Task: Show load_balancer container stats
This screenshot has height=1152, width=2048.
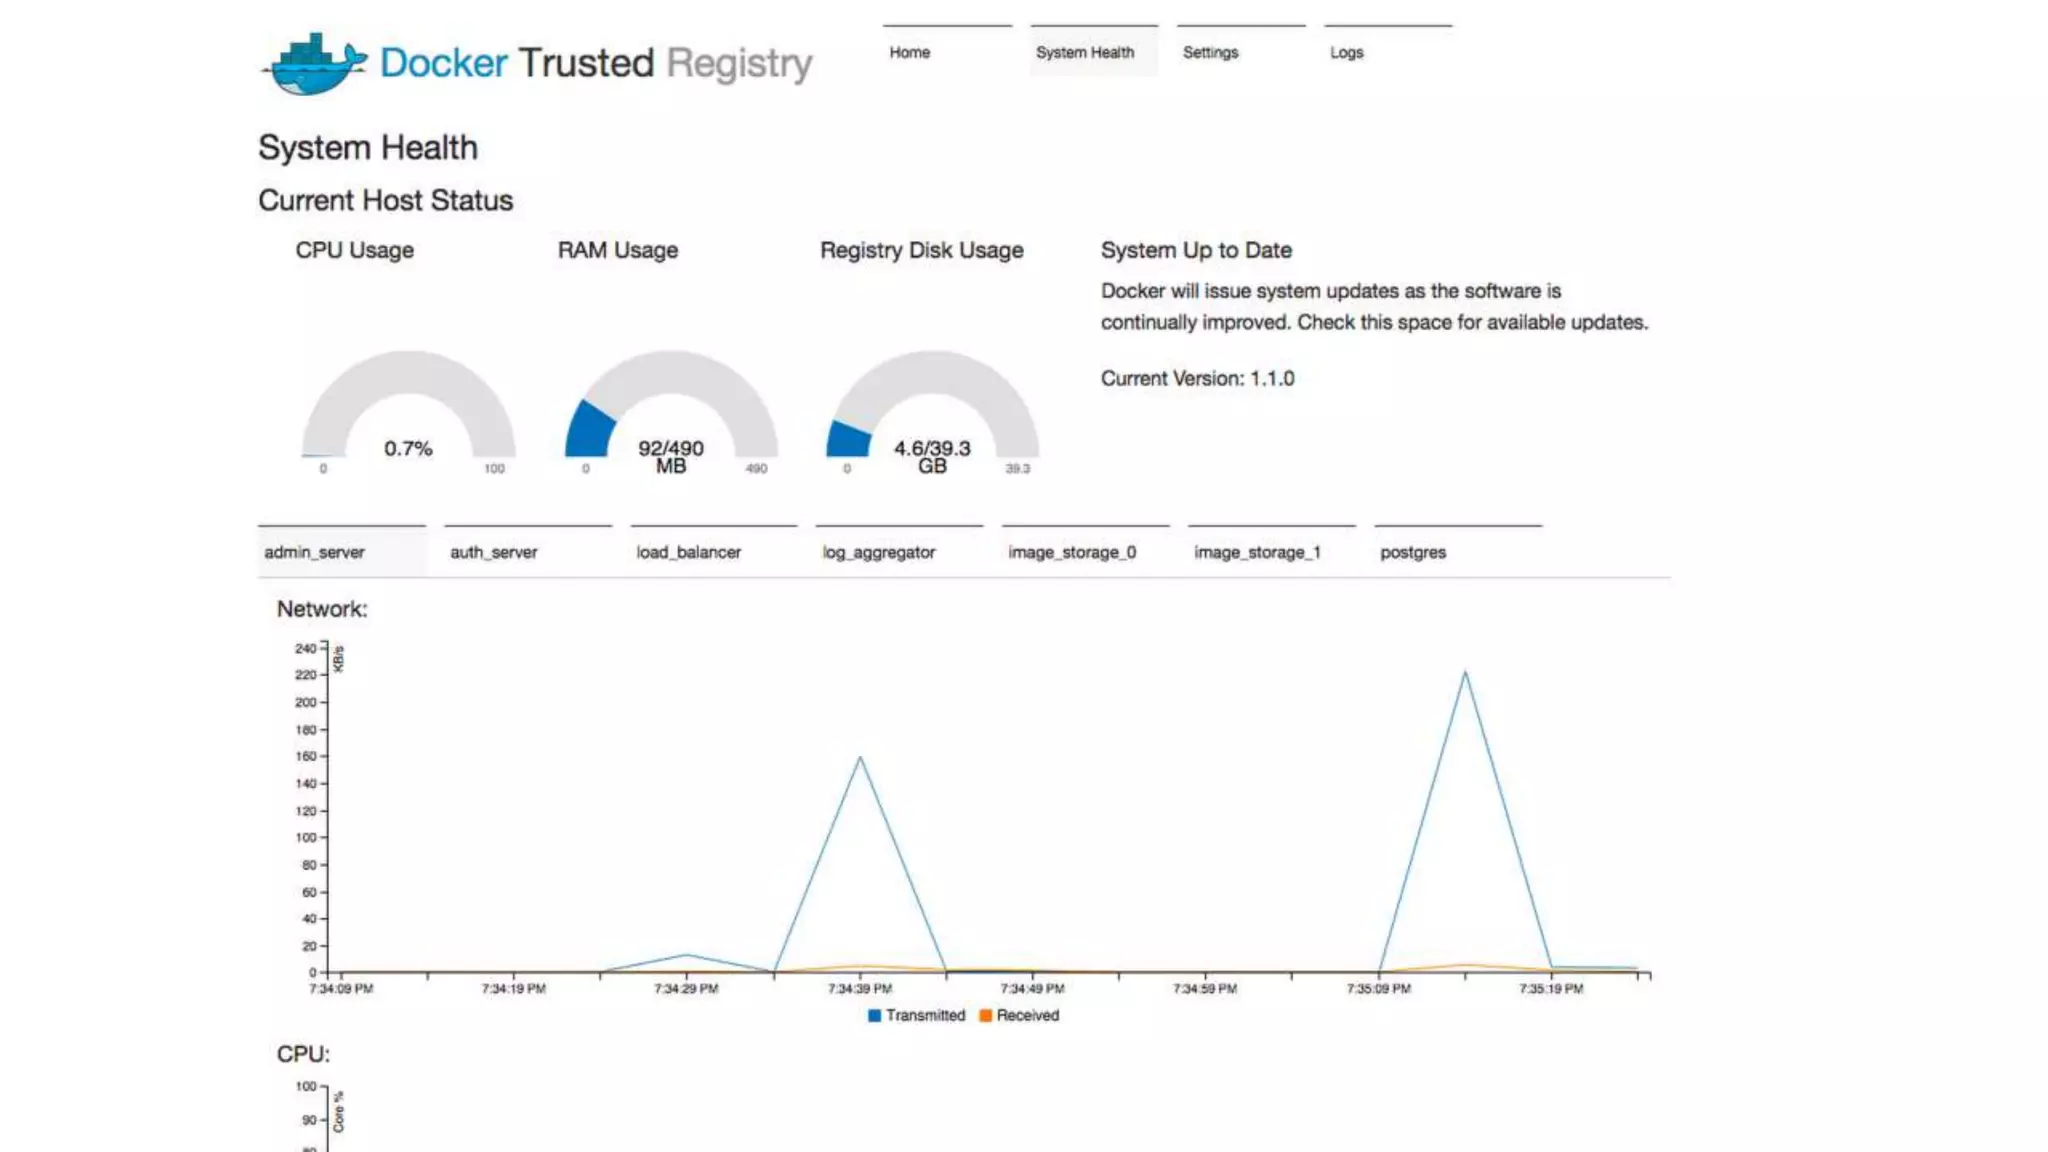Action: click(x=688, y=552)
